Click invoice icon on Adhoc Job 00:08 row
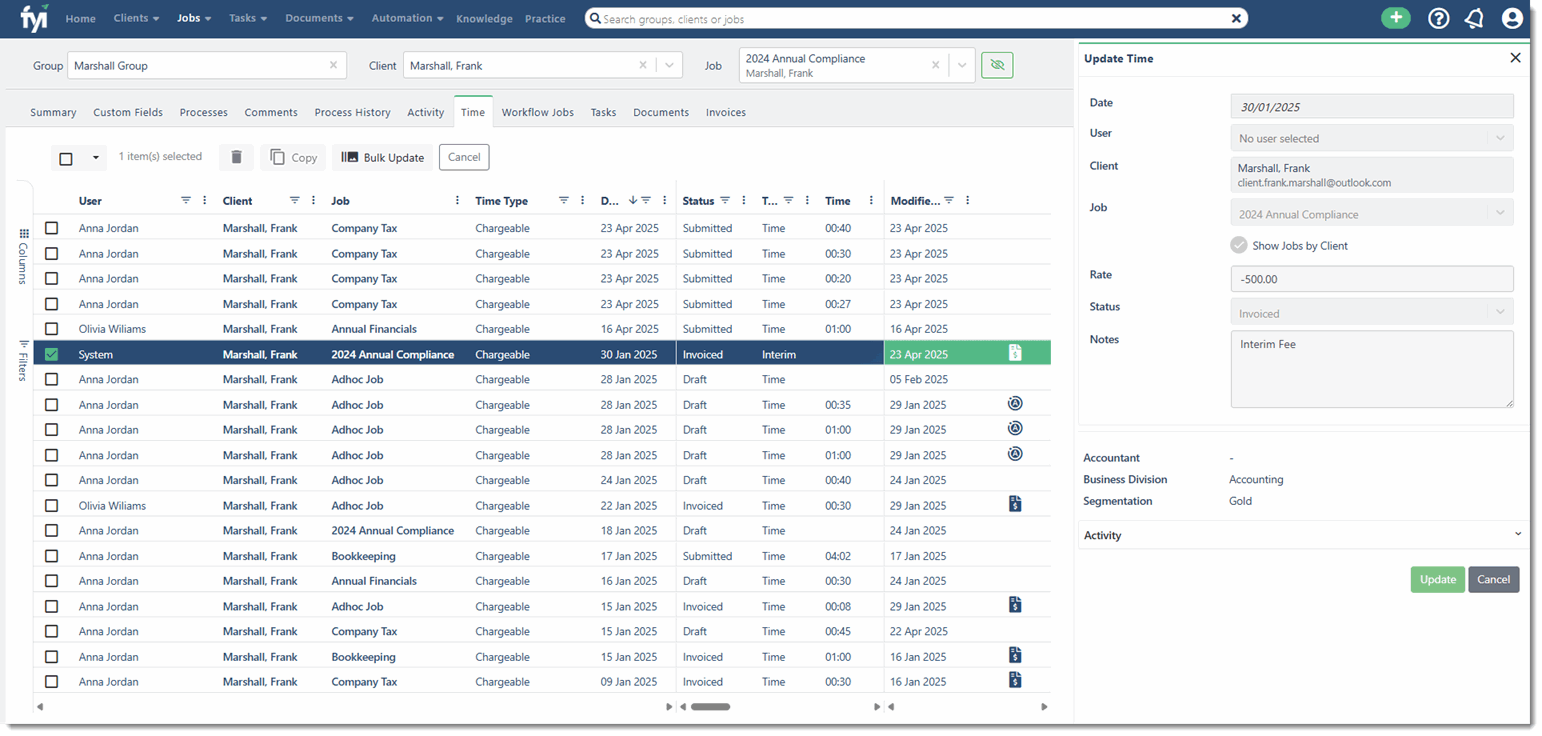The width and height of the screenshot is (1542, 736). point(1015,605)
